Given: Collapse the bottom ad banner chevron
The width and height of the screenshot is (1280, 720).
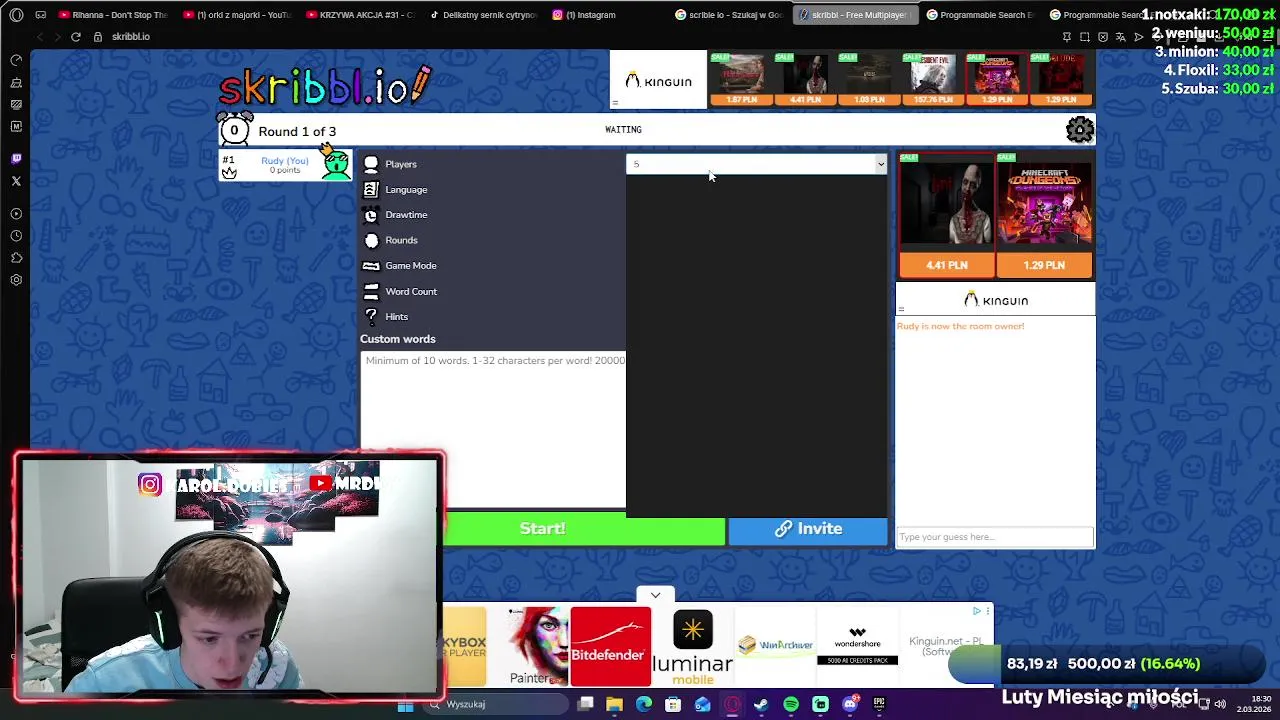Looking at the screenshot, I should tap(655, 595).
